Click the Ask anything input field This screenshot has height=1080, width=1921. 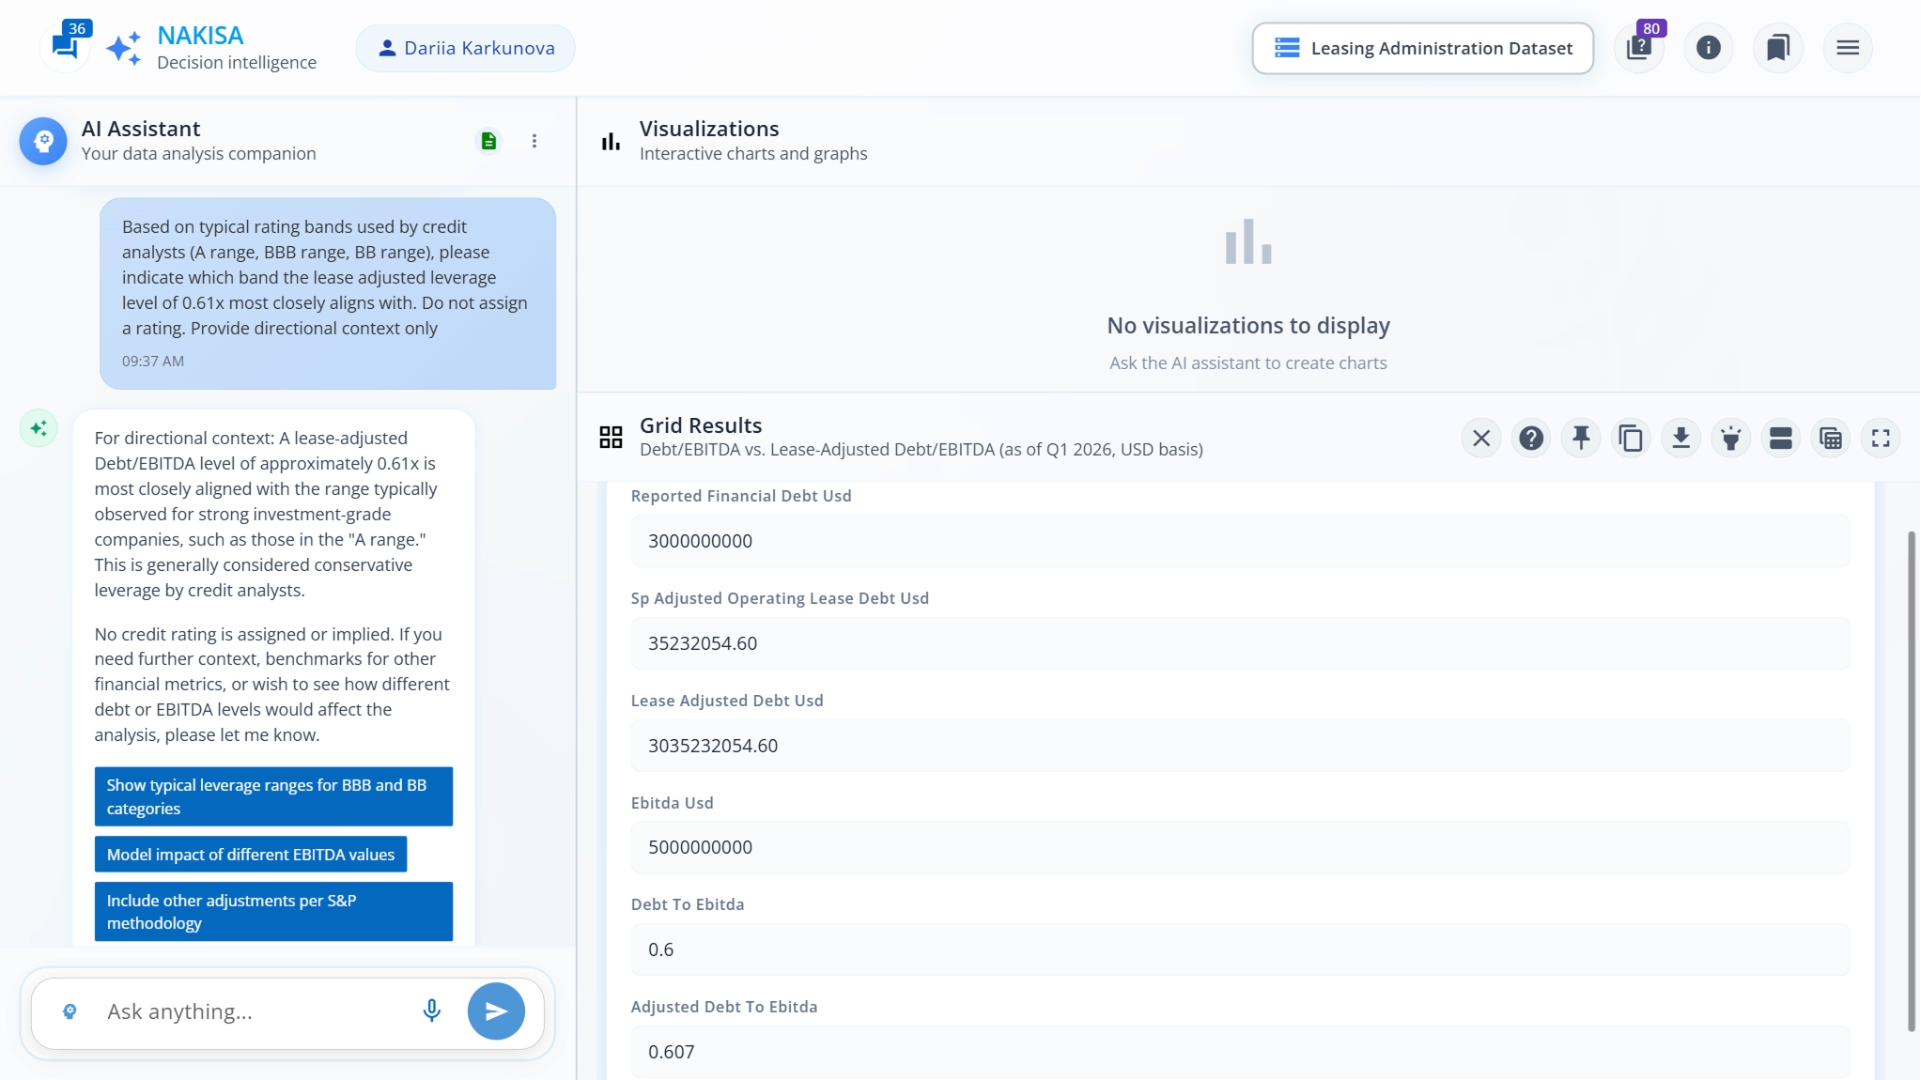255,1011
